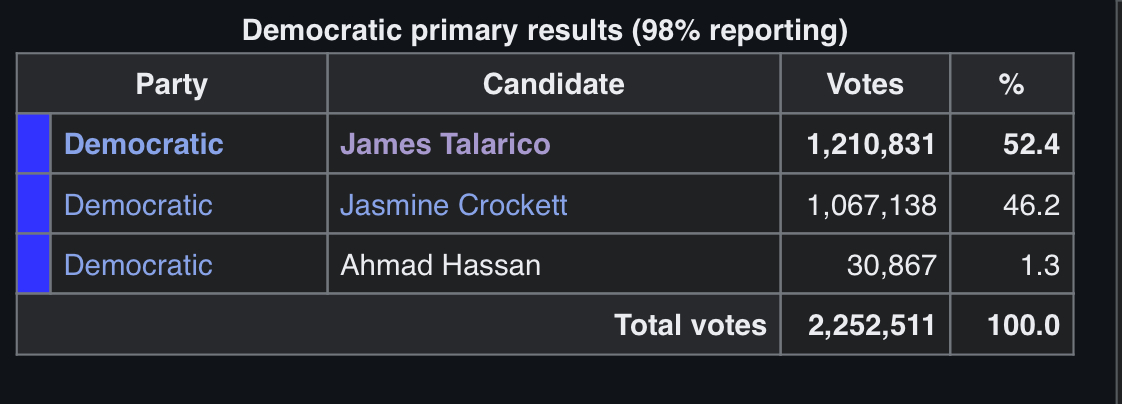Click the Total votes label
The width and height of the screenshot is (1122, 404).
690,325
